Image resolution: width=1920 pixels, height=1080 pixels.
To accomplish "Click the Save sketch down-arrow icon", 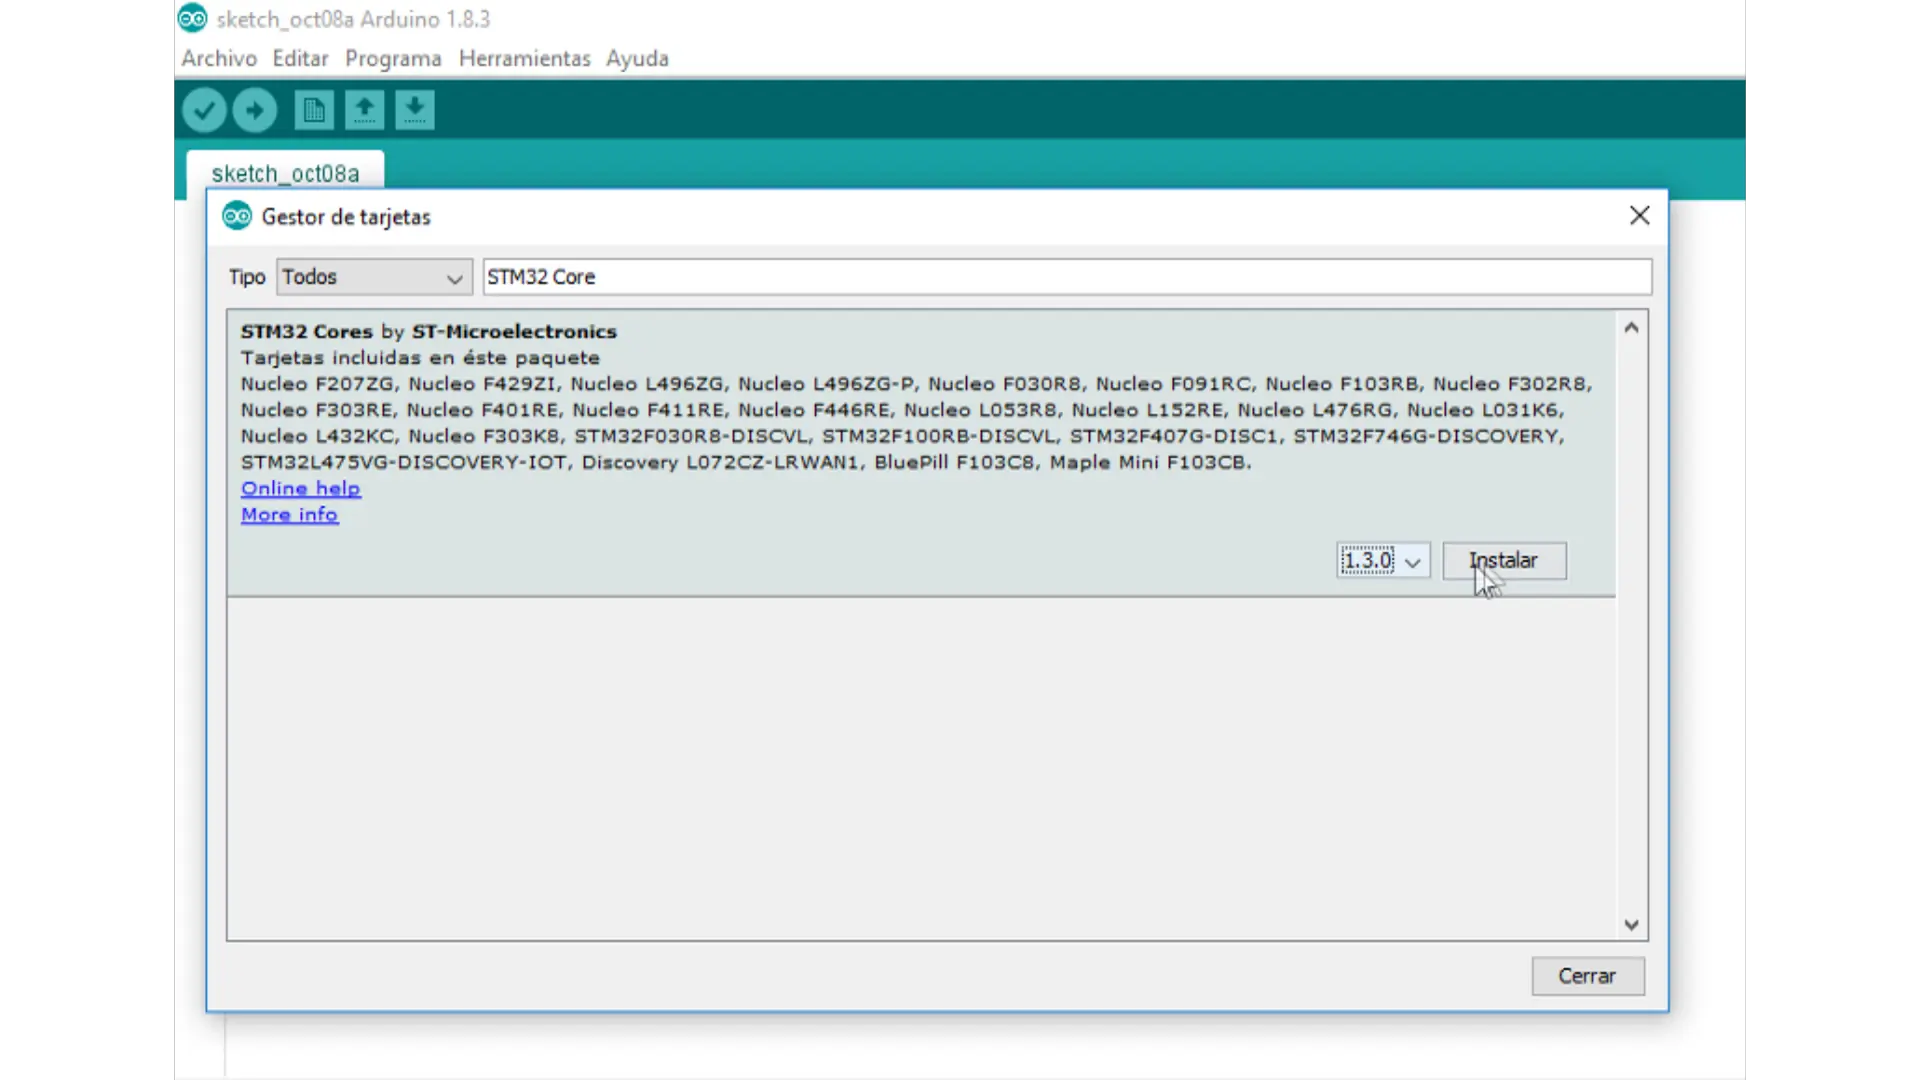I will [x=414, y=110].
